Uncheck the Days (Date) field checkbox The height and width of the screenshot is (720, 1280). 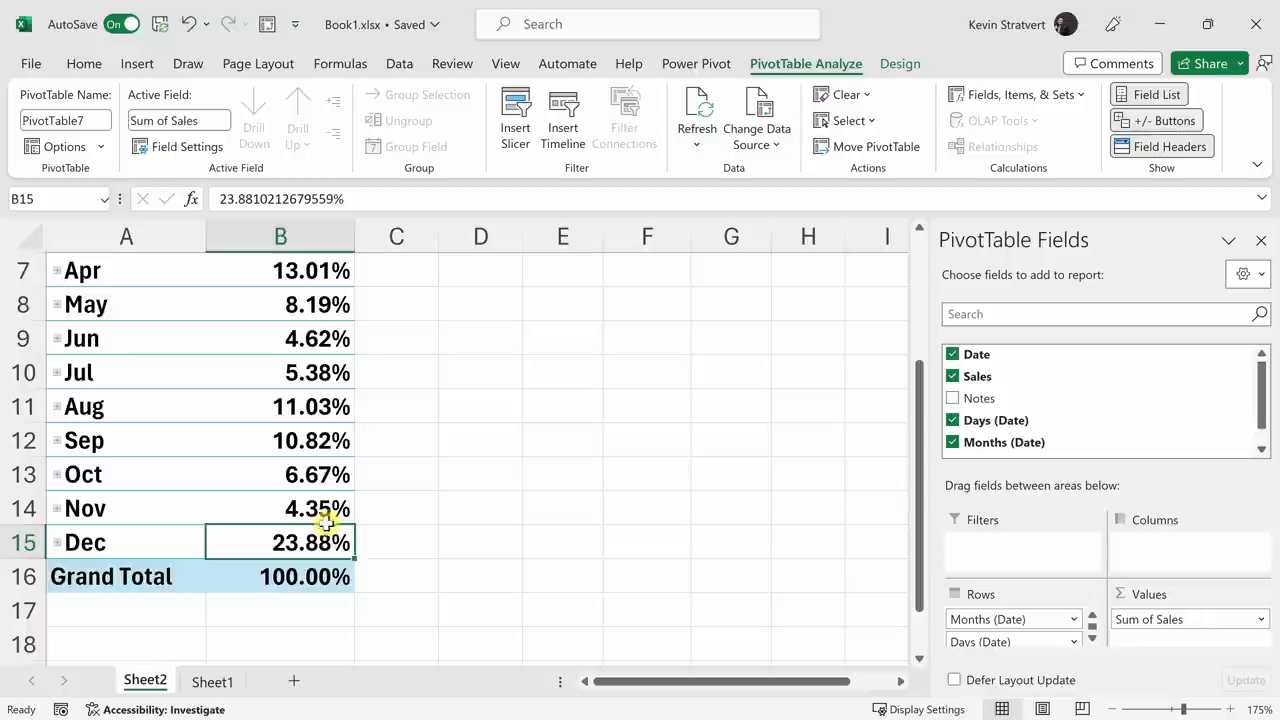952,420
